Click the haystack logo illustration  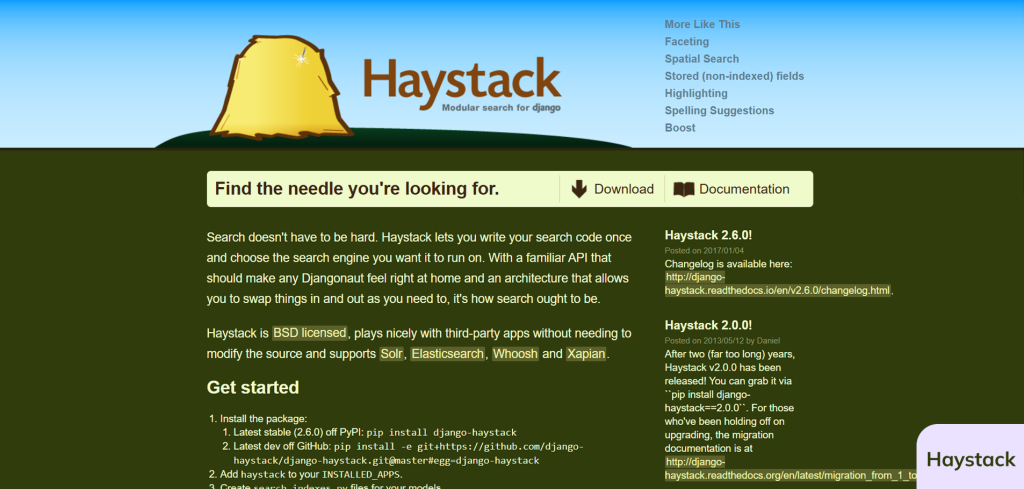pos(280,88)
